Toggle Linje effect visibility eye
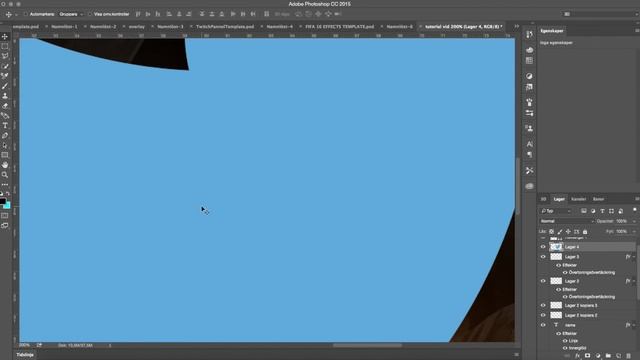This screenshot has width=640, height=360. point(565,340)
